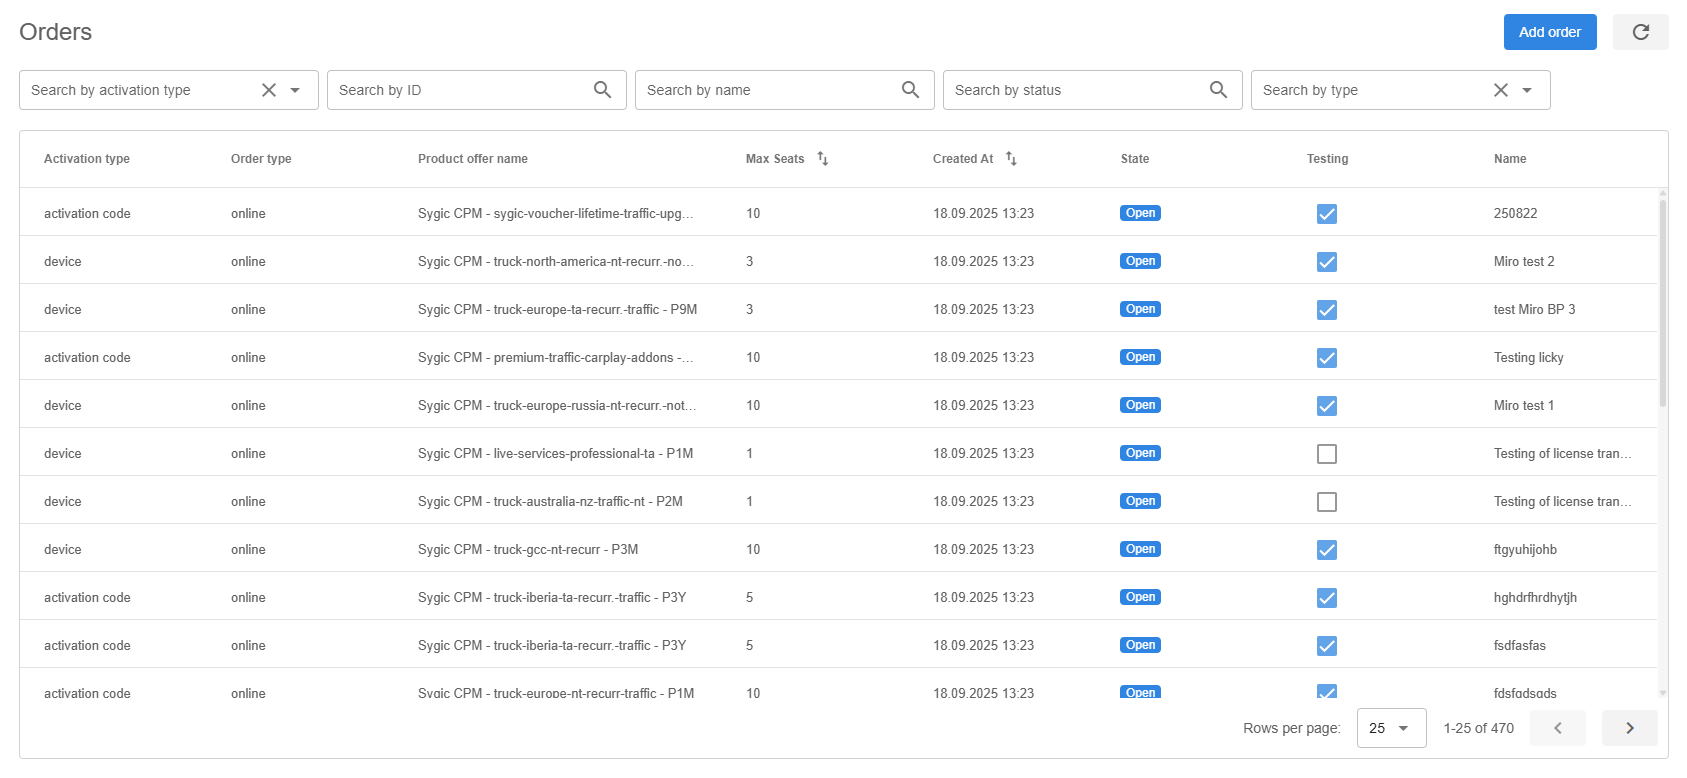Click Open state badge for Miro test 2

(x=1140, y=261)
